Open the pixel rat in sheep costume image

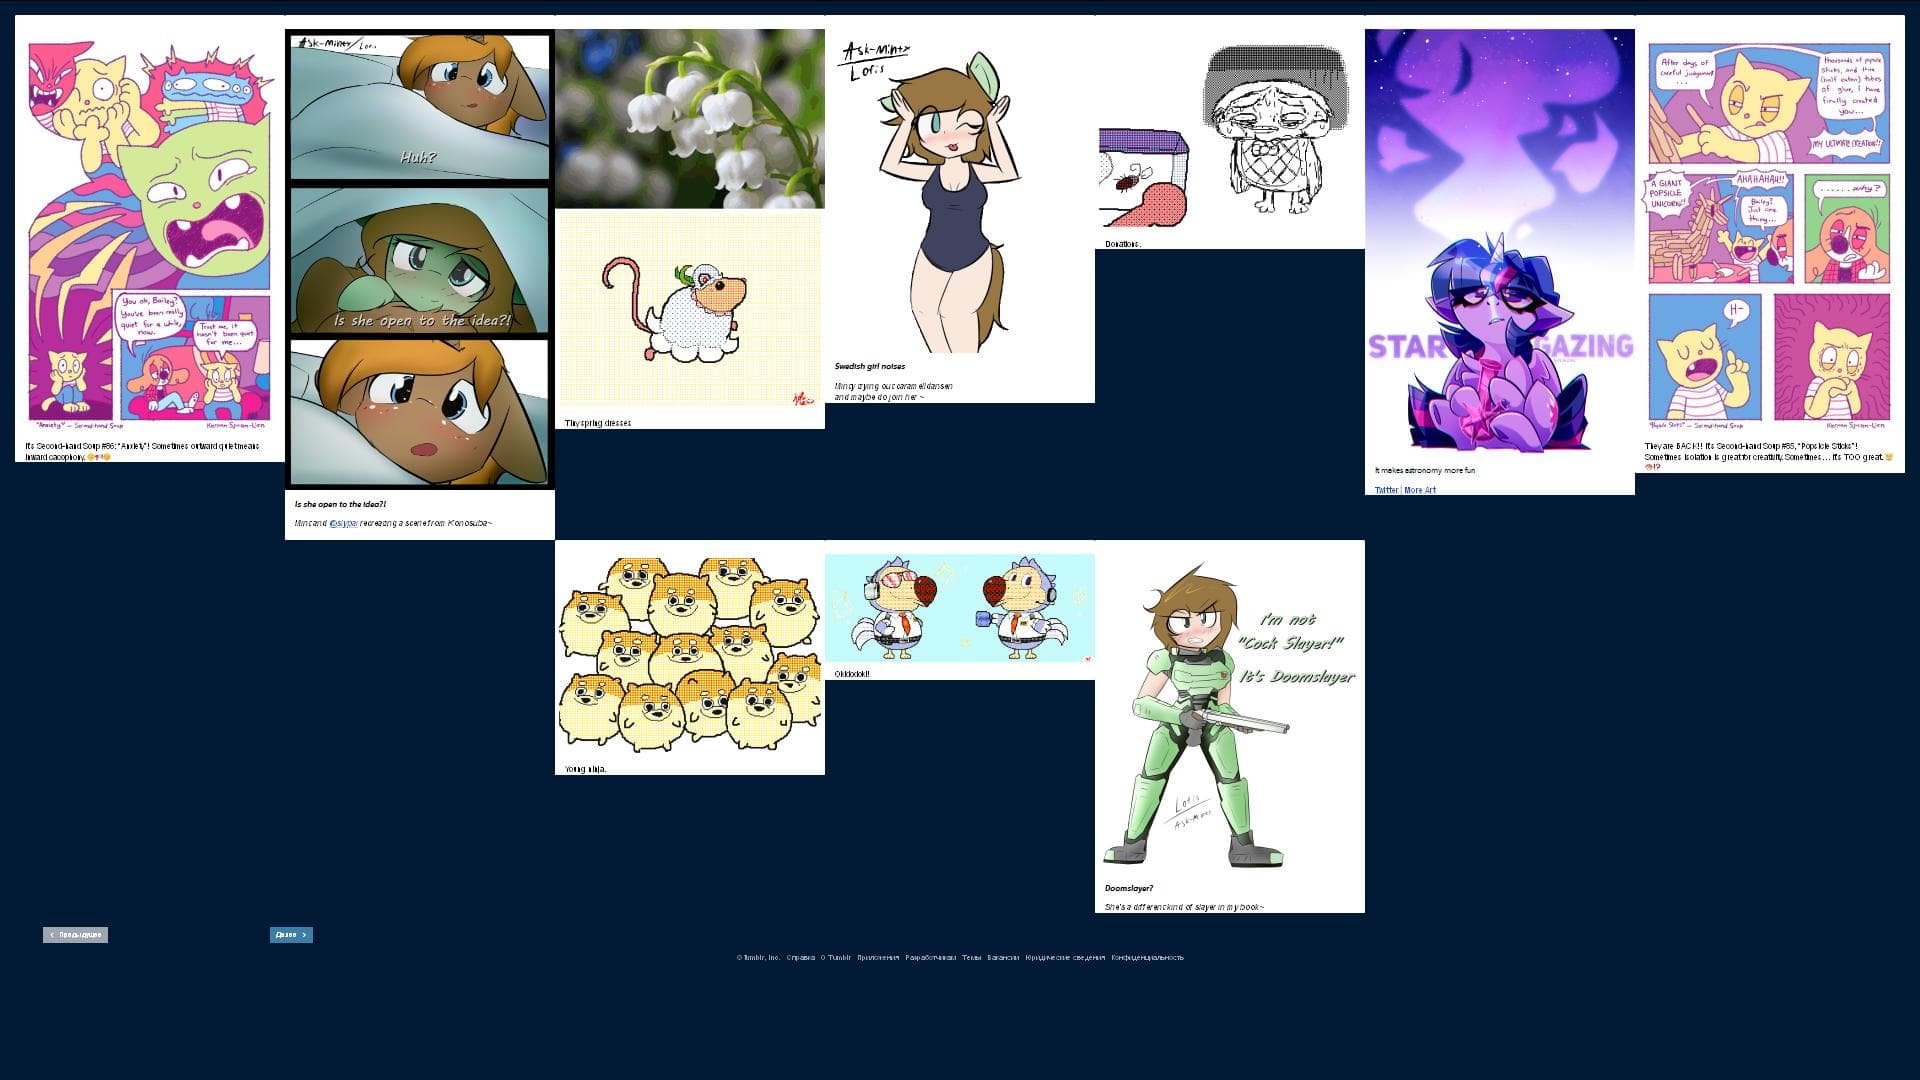click(x=690, y=308)
